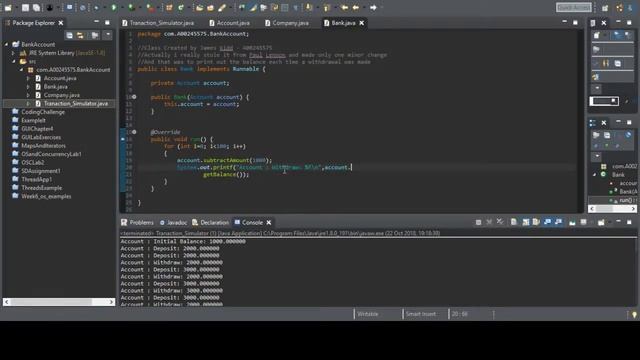The height and width of the screenshot is (360, 640).
Task: Click the Save All icon
Action: [36, 7]
